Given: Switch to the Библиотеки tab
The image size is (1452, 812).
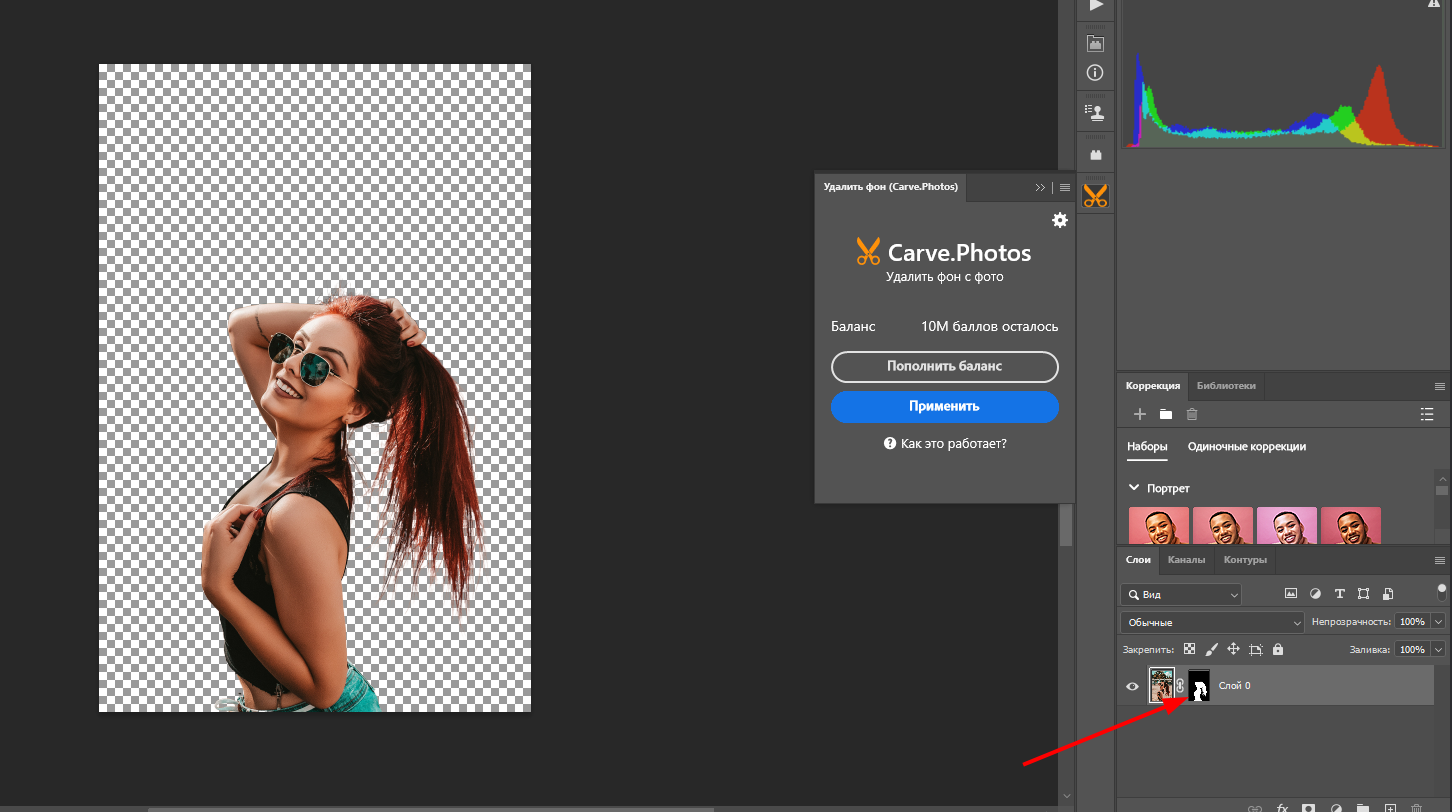Looking at the screenshot, I should pos(1226,385).
